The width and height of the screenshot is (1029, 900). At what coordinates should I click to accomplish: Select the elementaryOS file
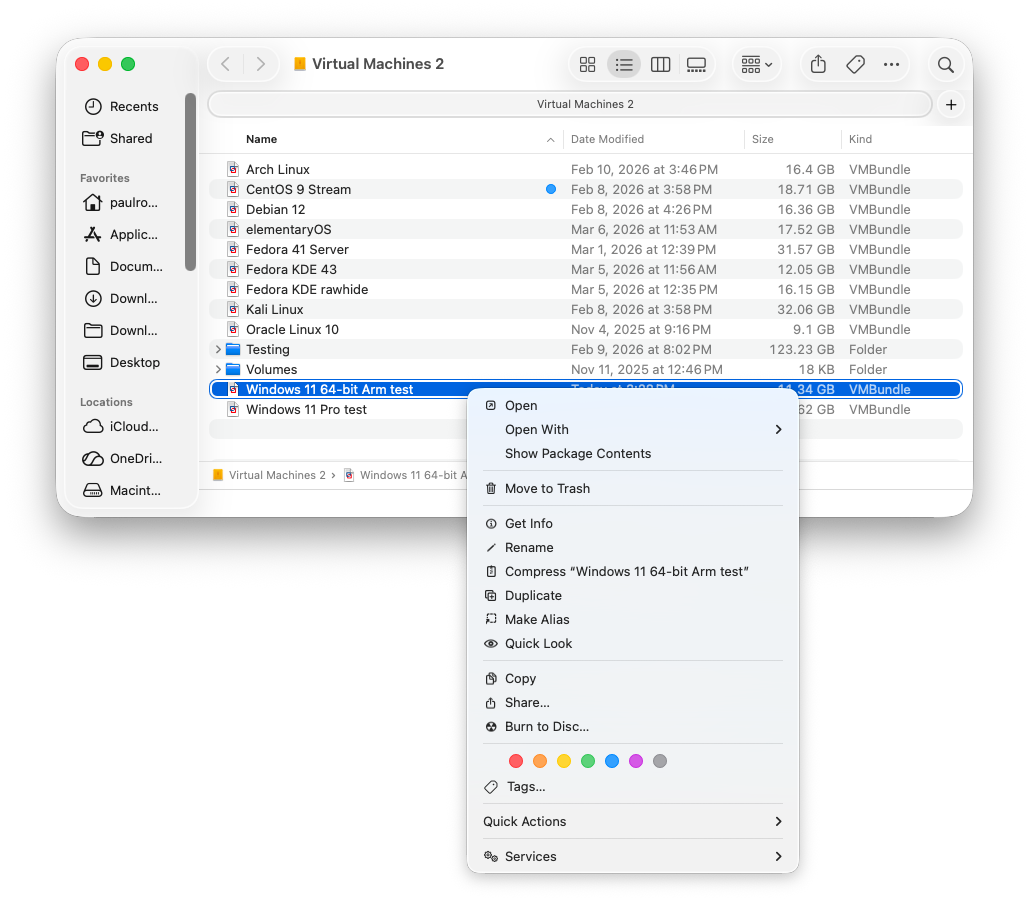585,230
